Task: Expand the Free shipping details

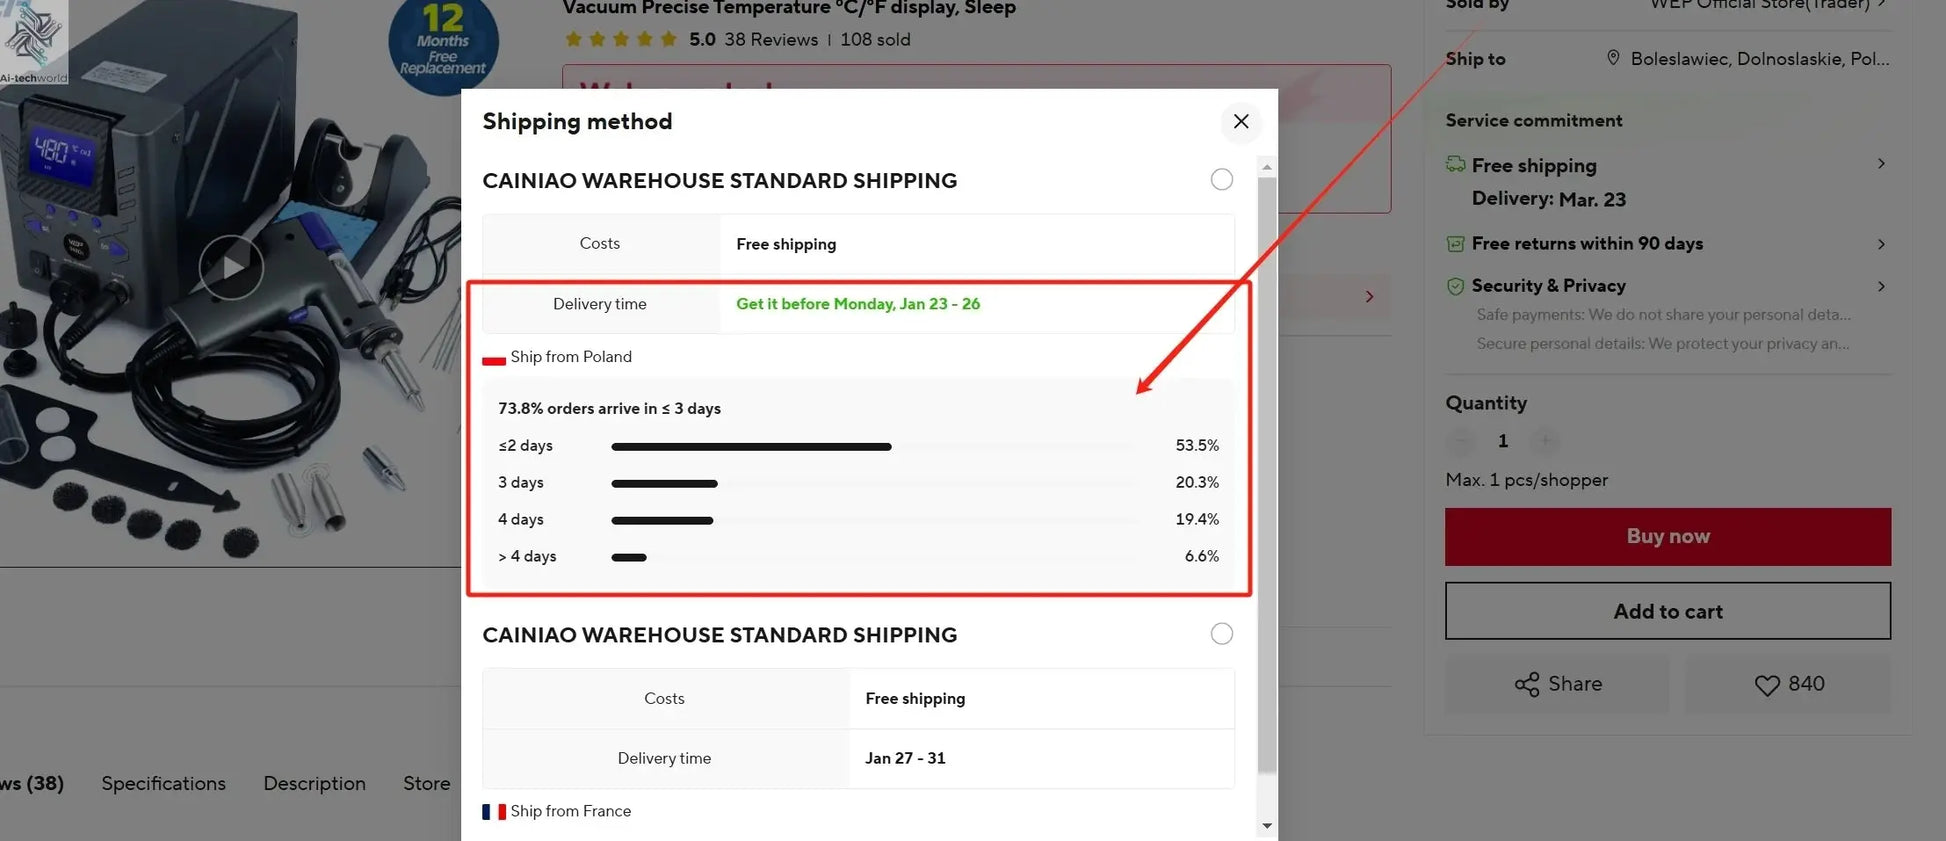Action: (x=1881, y=164)
